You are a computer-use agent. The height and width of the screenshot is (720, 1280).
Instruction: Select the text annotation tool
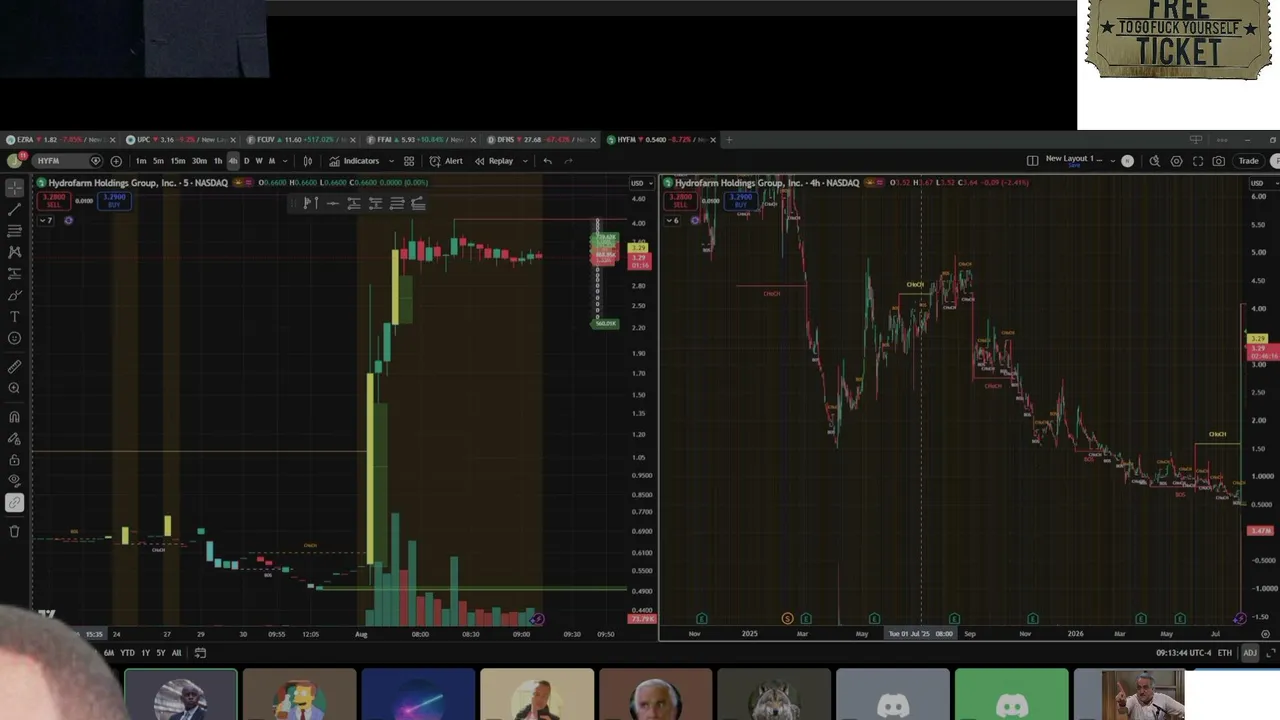[x=14, y=317]
